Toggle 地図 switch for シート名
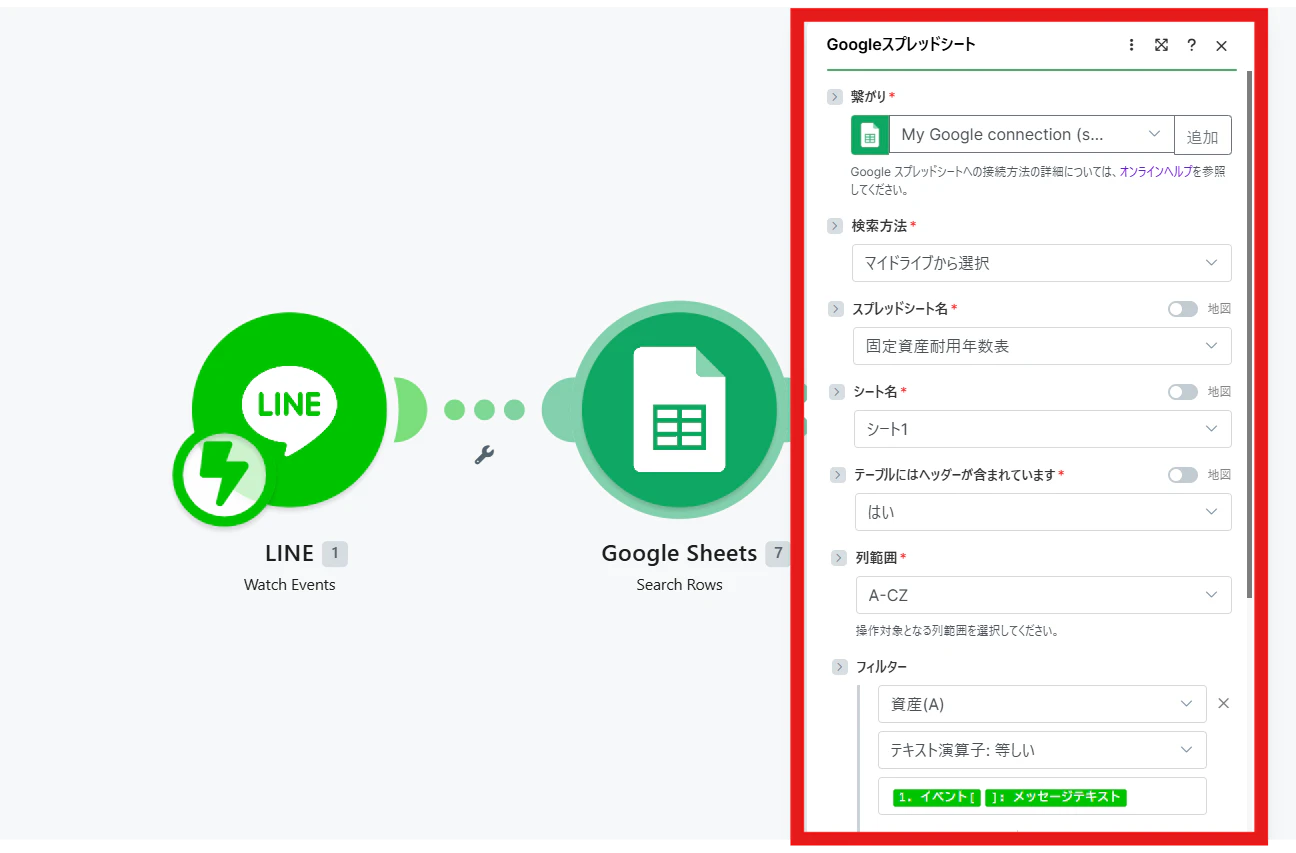 click(1183, 392)
